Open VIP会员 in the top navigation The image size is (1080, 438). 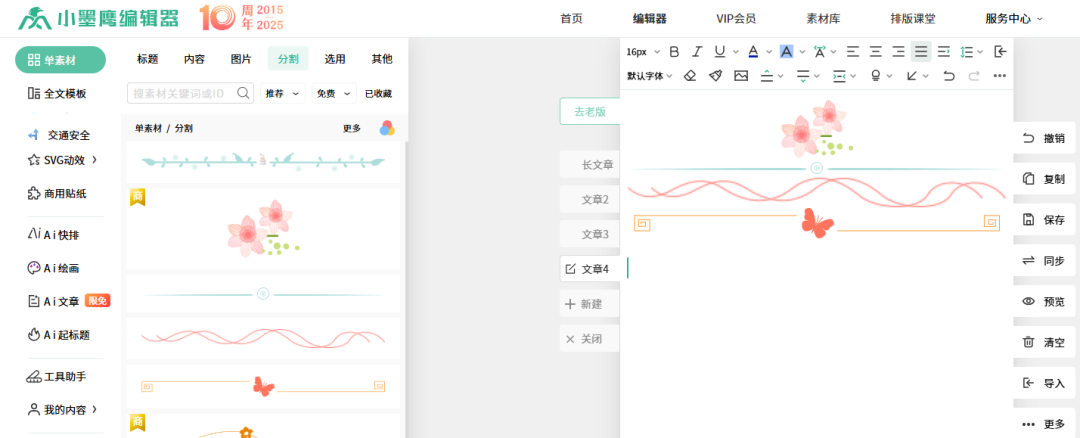[736, 19]
